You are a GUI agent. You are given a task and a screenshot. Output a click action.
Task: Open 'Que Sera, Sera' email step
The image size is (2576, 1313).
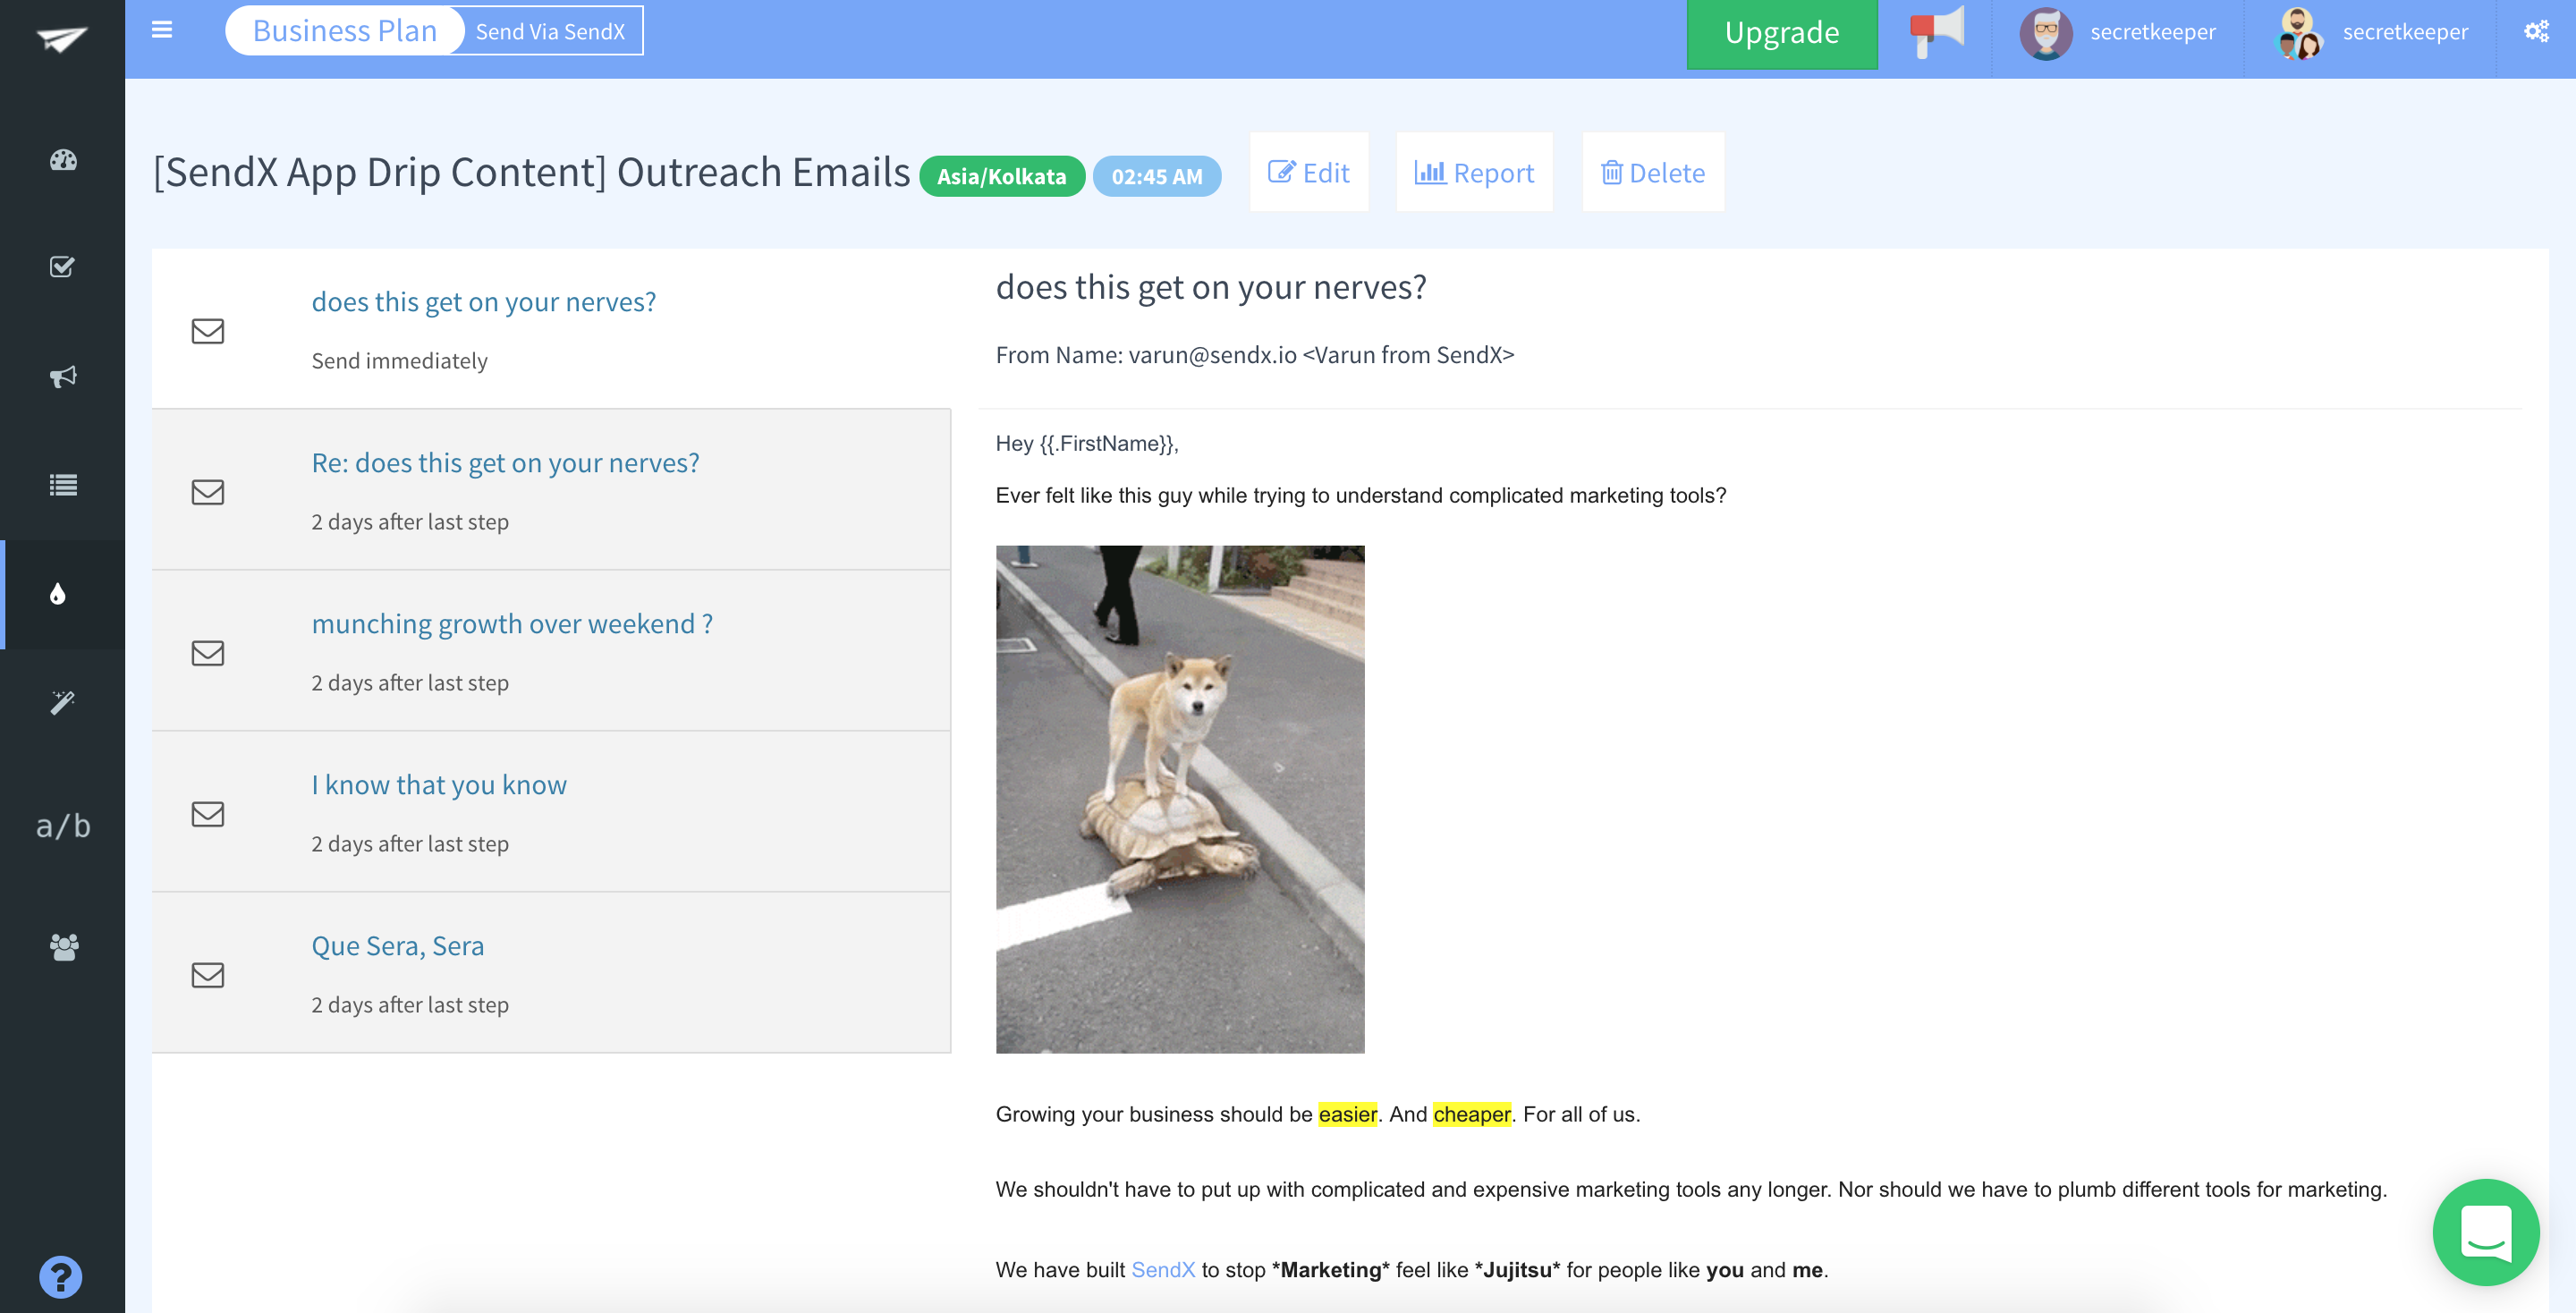(398, 945)
